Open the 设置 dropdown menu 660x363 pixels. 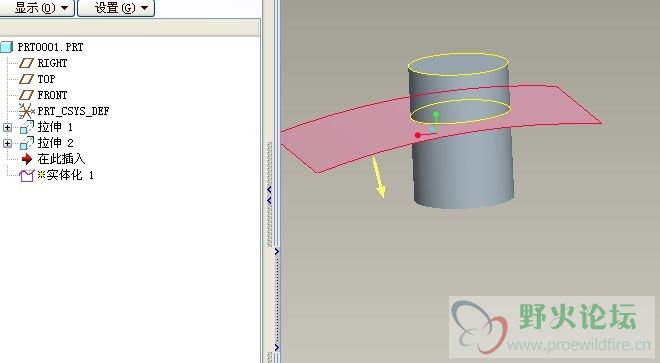coord(116,8)
